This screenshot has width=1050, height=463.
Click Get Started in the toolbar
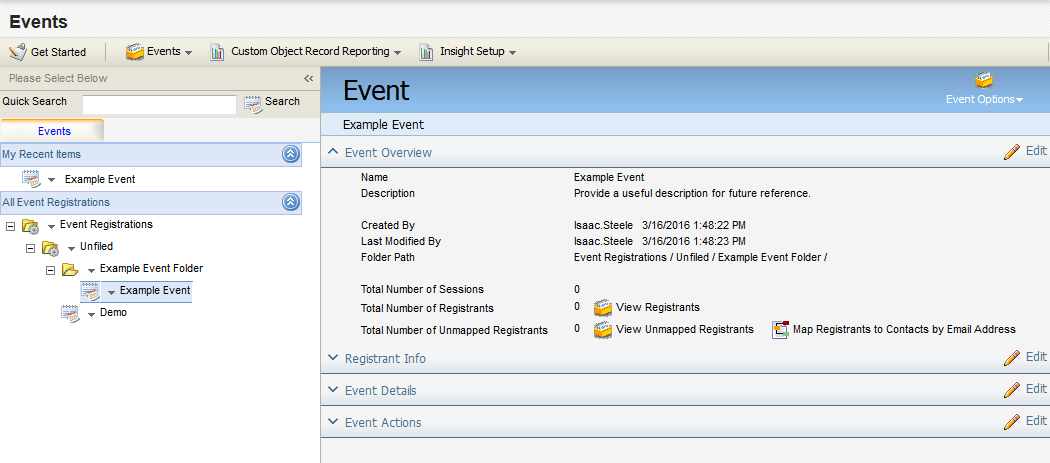point(58,52)
